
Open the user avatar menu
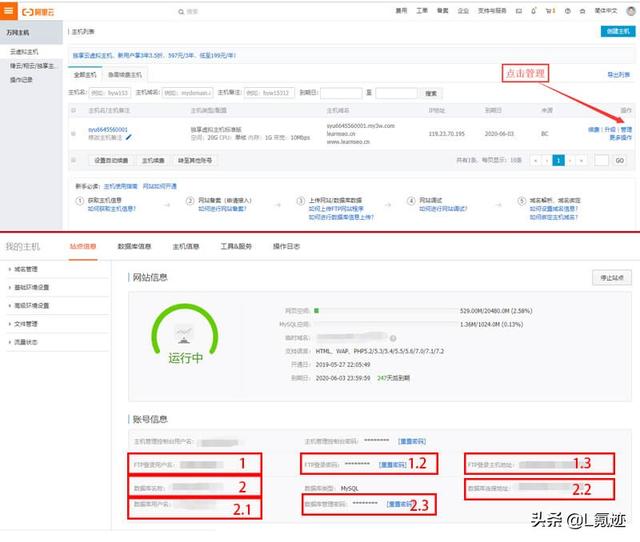(631, 11)
